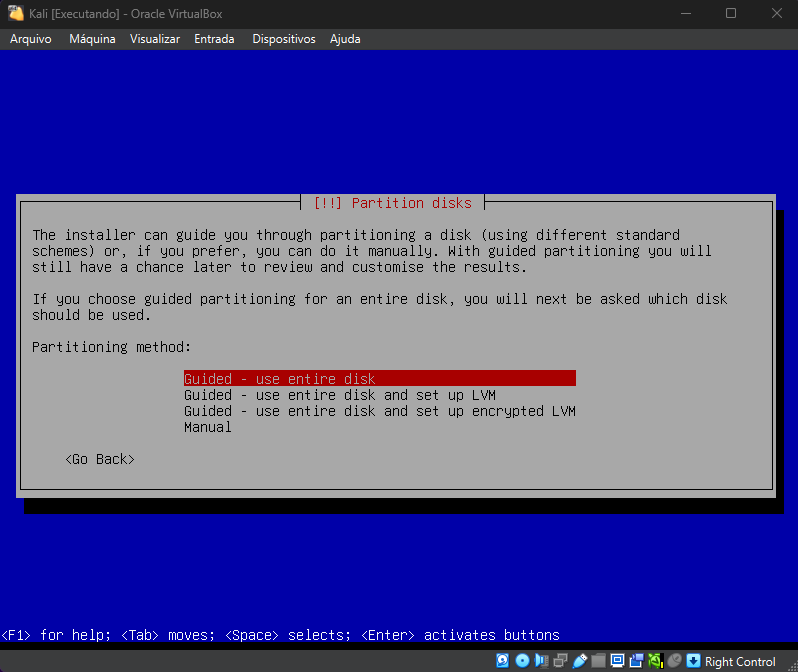Click the keyboard capture arrow icon
The image size is (798, 672).
(693, 661)
